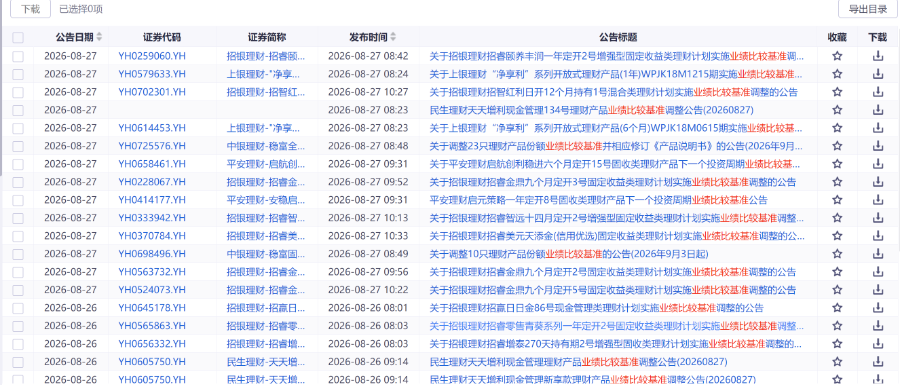Favorite the 民生理财天天增利现金管理134号 announcement

tap(837, 110)
